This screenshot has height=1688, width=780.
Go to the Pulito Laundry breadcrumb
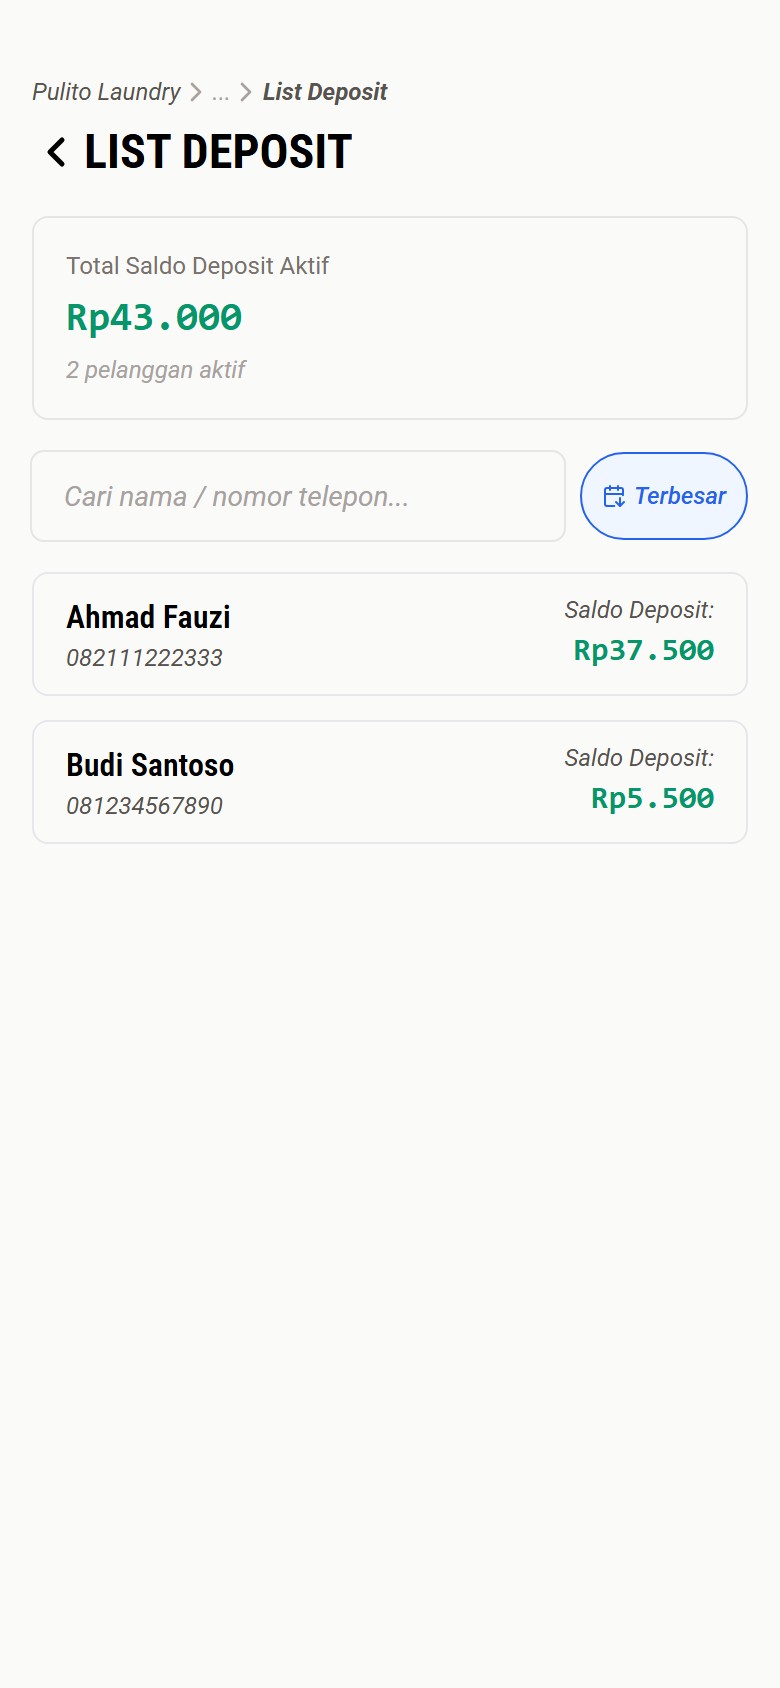pos(106,92)
